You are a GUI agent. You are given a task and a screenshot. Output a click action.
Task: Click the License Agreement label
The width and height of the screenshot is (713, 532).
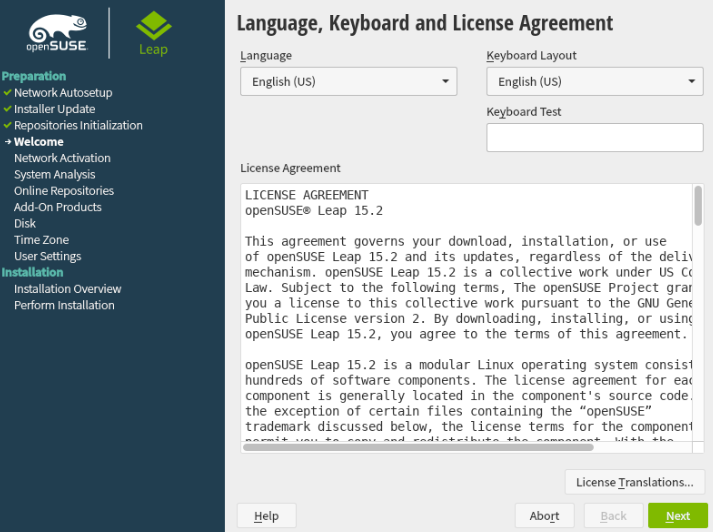click(290, 168)
